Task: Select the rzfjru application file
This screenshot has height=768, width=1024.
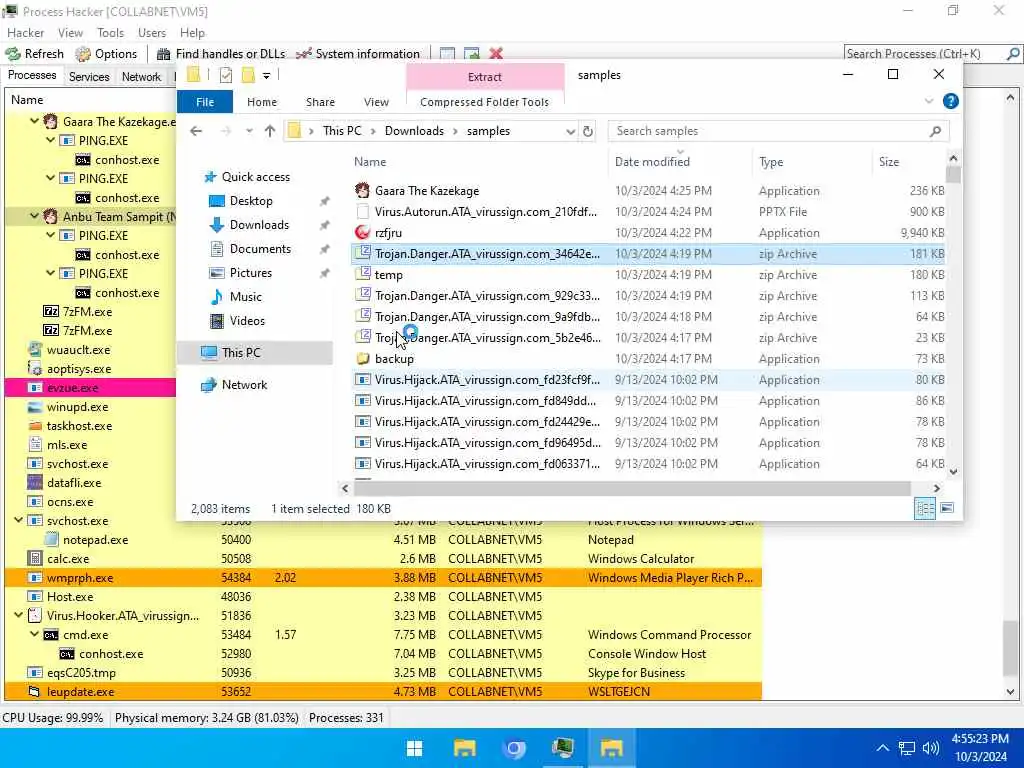Action: (648, 232)
